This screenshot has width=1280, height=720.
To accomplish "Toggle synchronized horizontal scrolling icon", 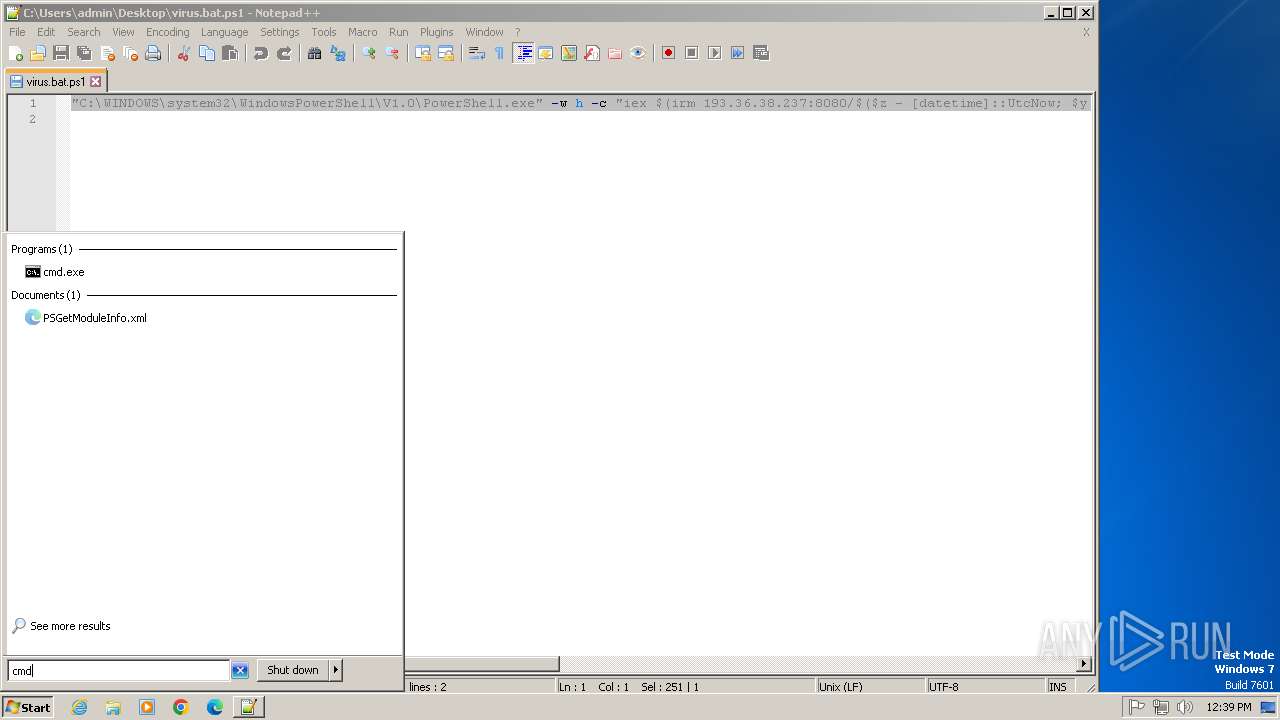I will pyautogui.click(x=446, y=53).
